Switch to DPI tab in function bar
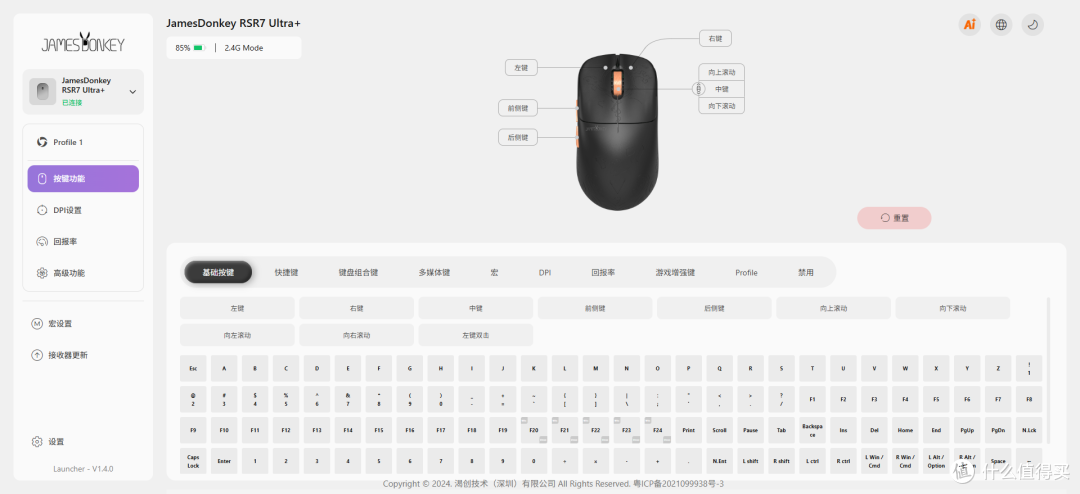Screen dimensions: 1080x494 click(545, 273)
